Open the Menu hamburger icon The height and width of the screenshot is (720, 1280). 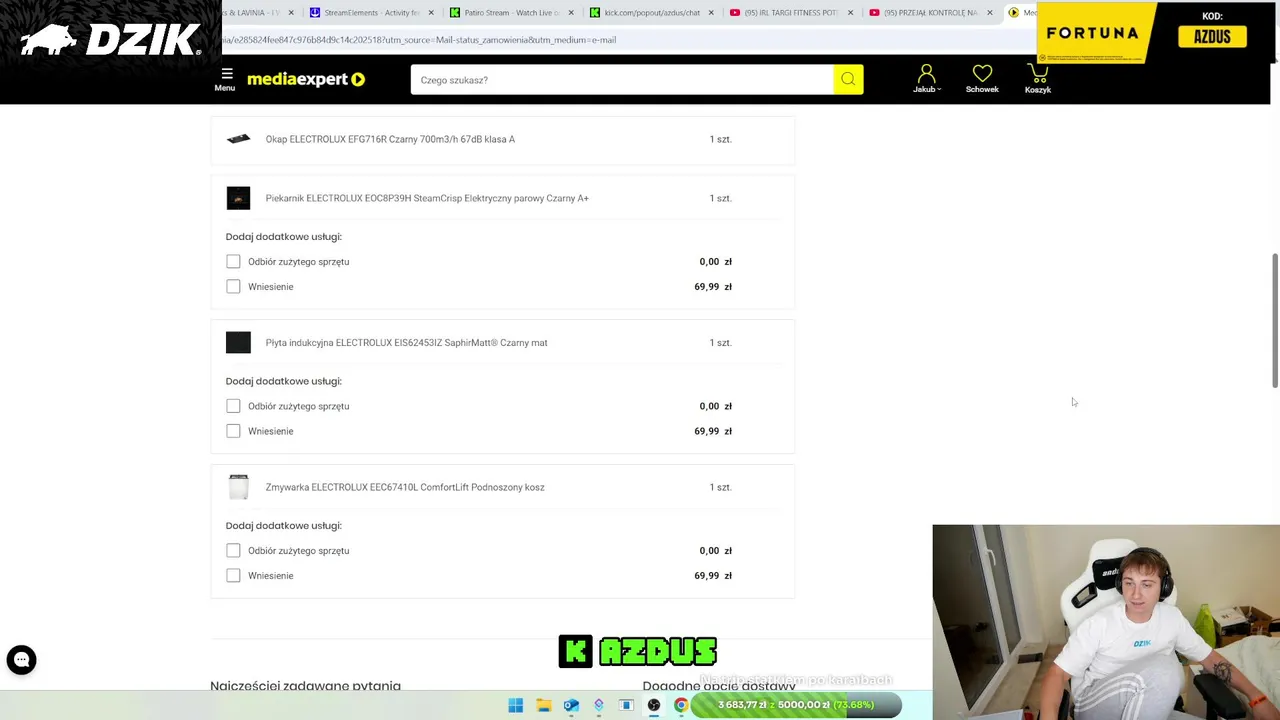pos(226,74)
